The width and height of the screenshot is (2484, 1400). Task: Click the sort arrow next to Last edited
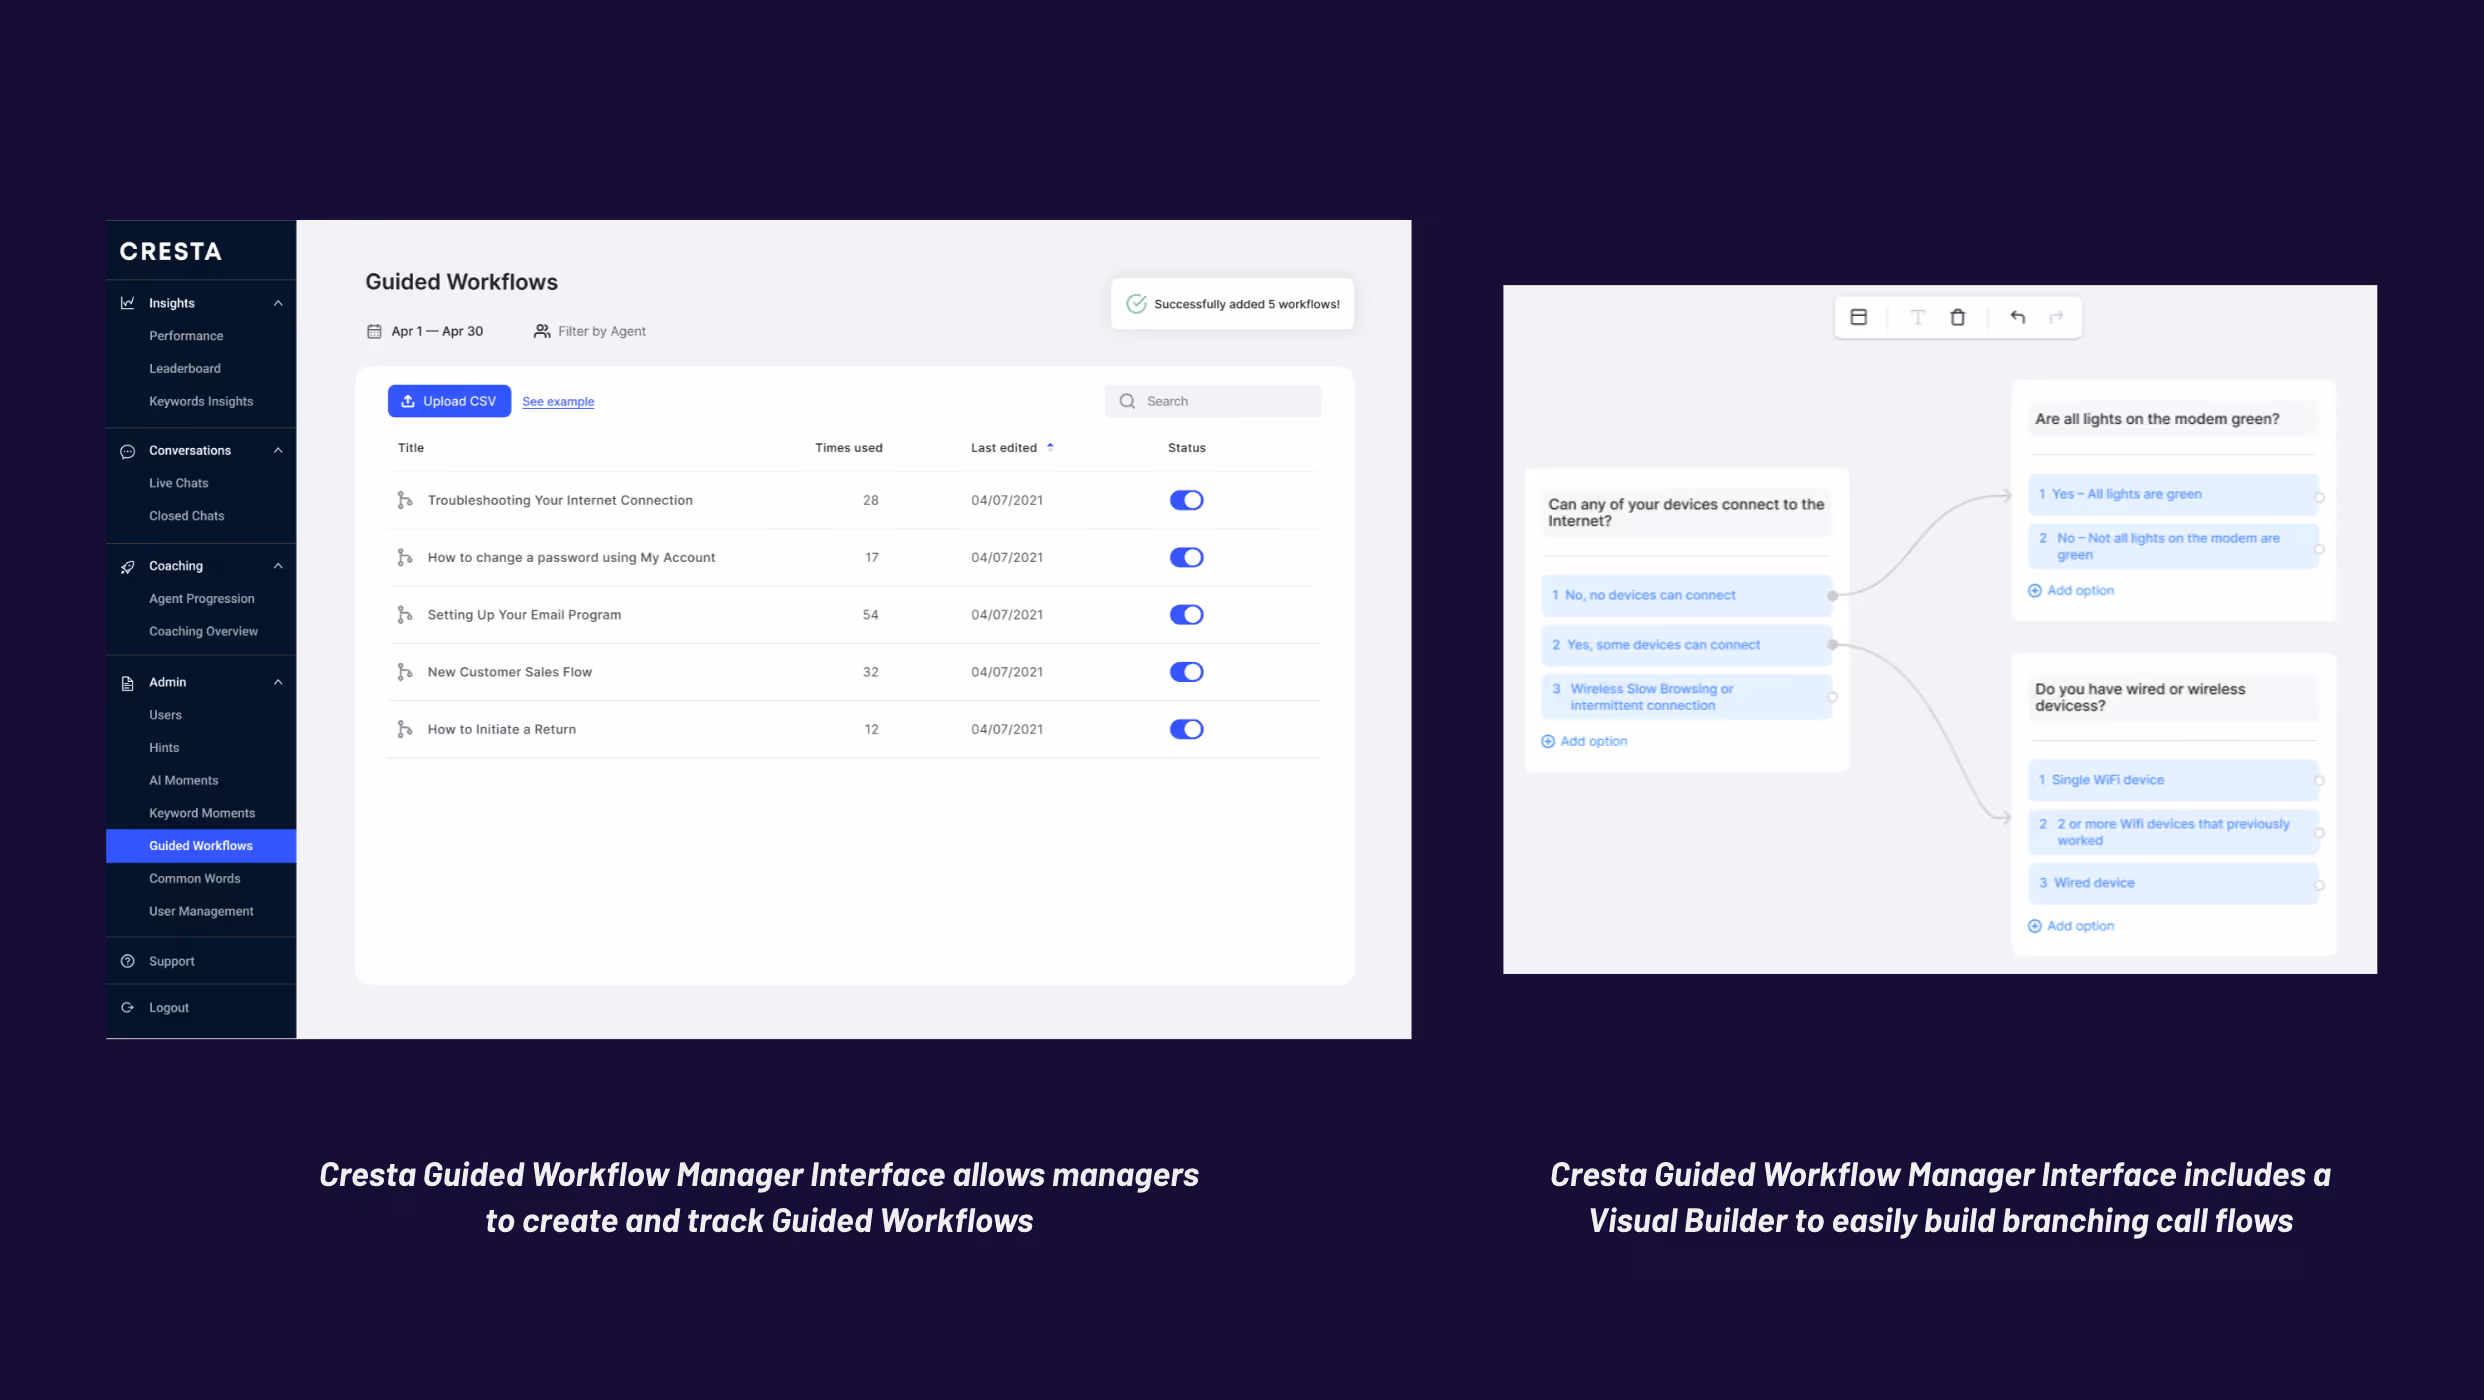pyautogui.click(x=1050, y=447)
